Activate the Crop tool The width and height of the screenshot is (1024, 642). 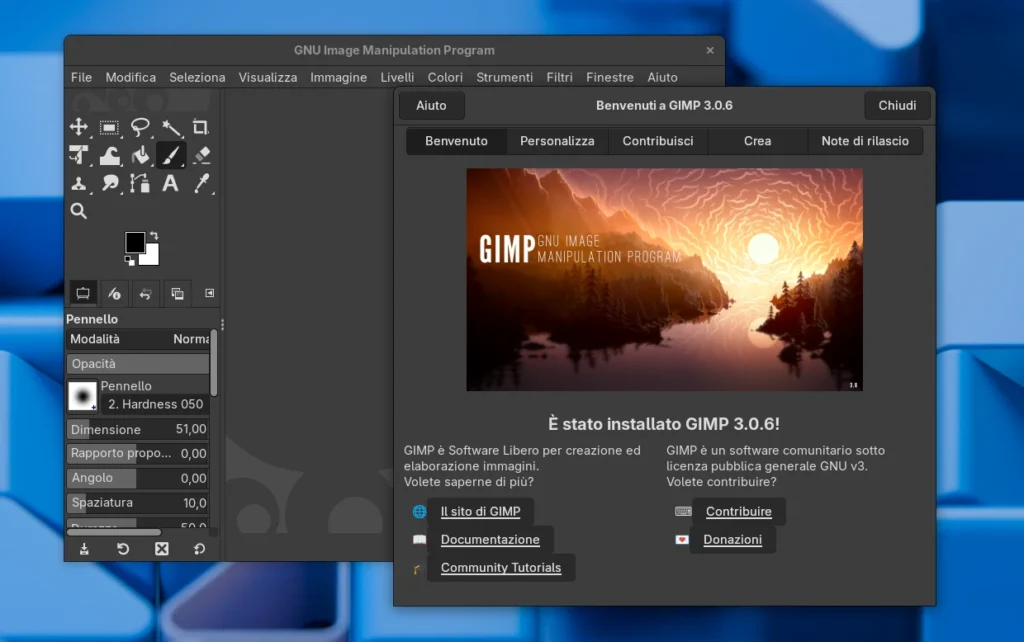(202, 127)
